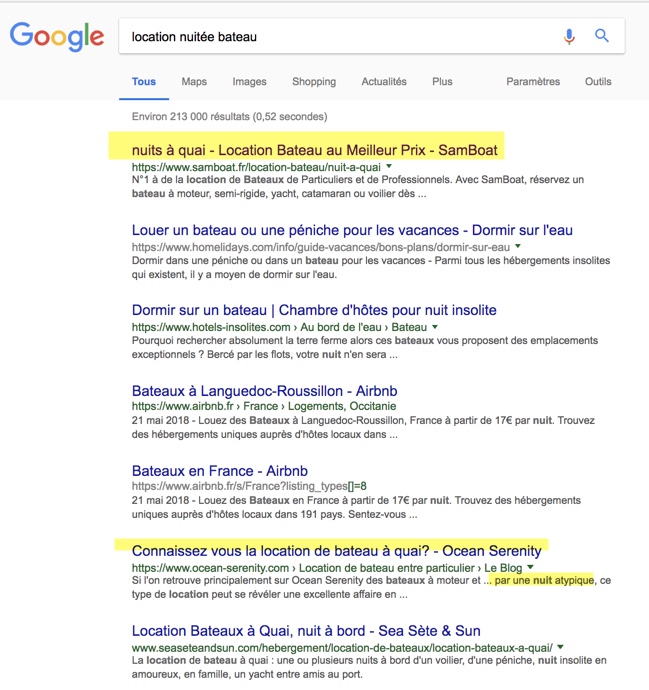Expand the arrow next to the seaseteandsun.com URL

(x=560, y=647)
